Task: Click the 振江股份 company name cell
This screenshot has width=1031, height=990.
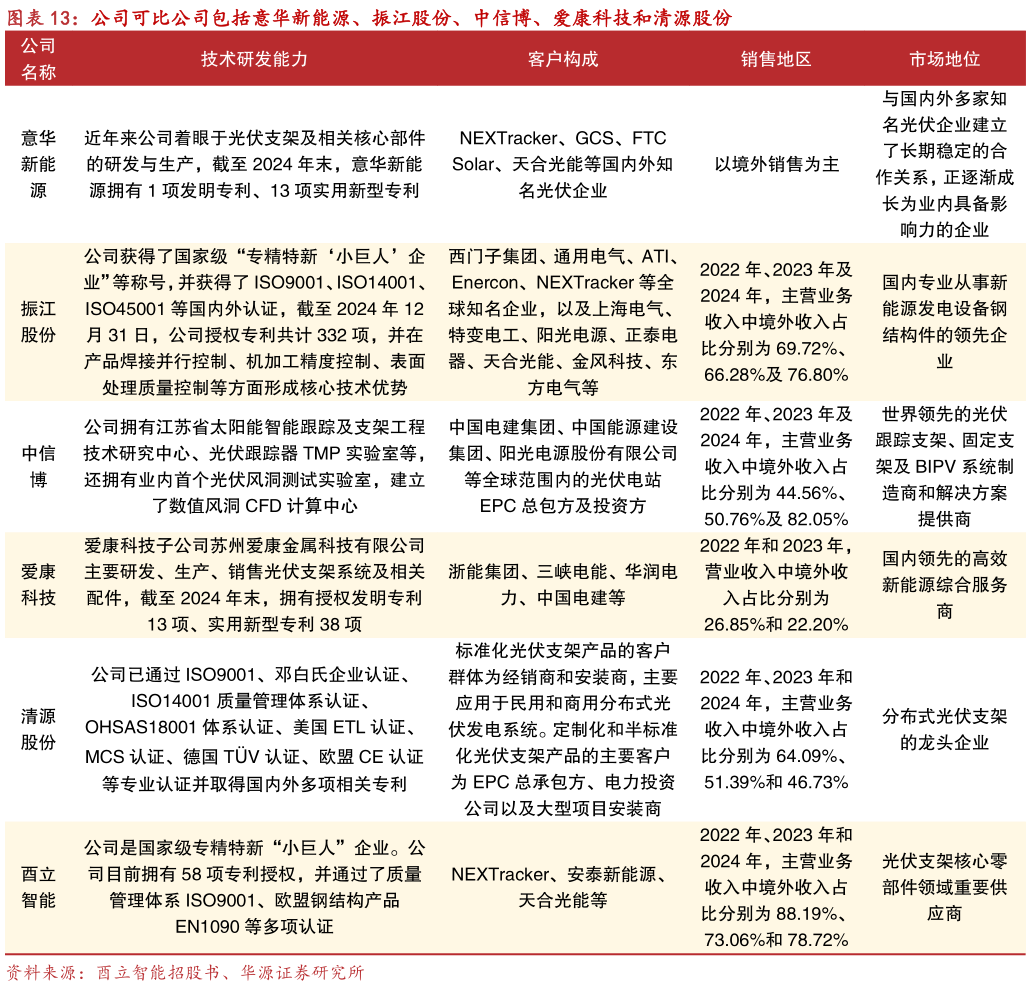Action: point(39,322)
